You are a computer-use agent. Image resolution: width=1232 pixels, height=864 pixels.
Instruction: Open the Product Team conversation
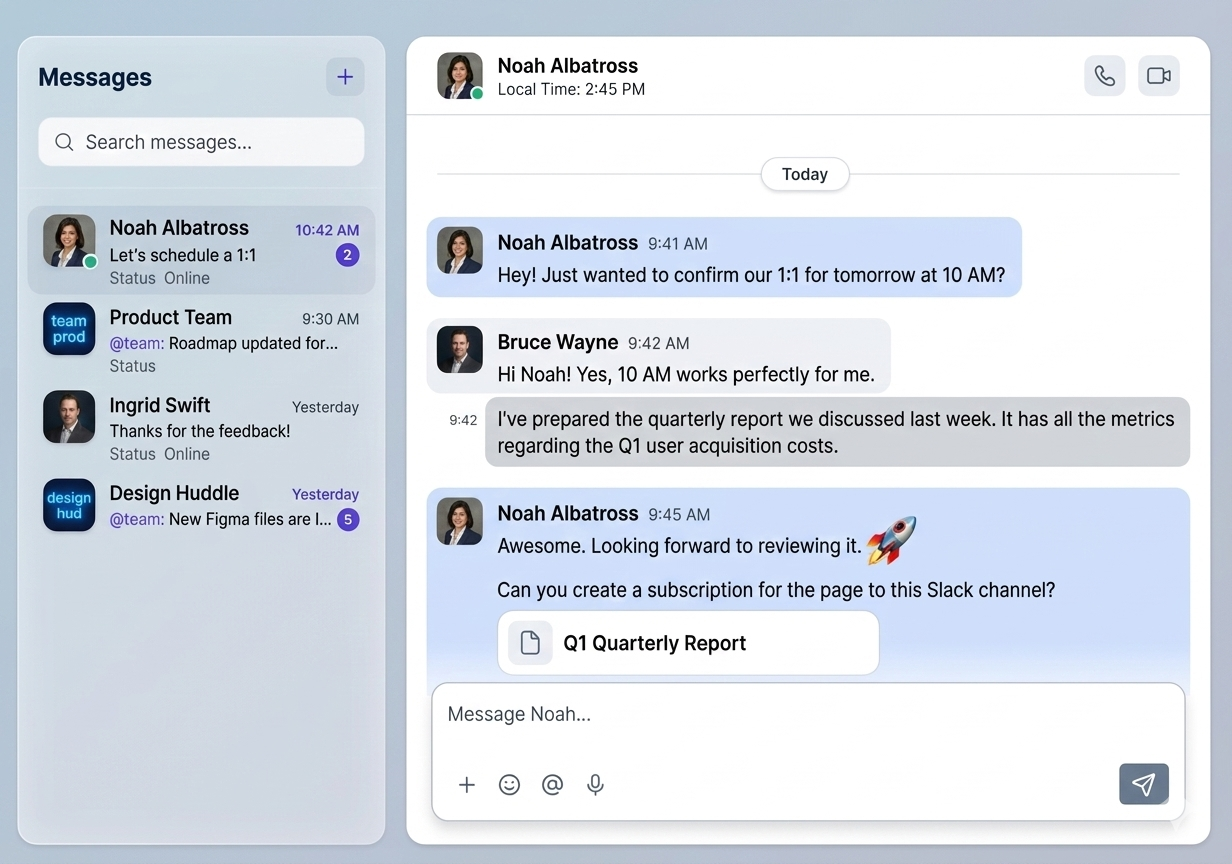[x=200, y=339]
